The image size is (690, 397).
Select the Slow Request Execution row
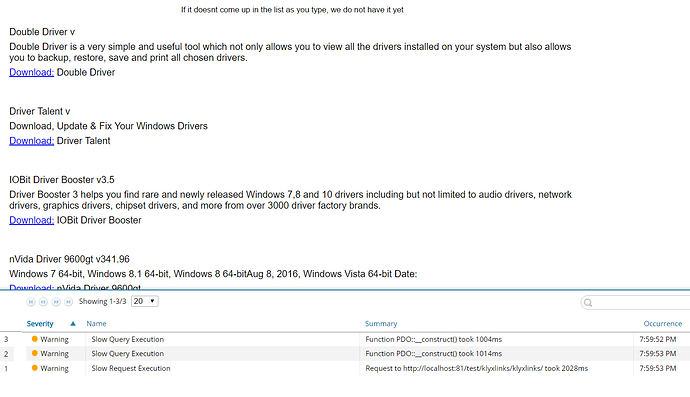[345, 368]
